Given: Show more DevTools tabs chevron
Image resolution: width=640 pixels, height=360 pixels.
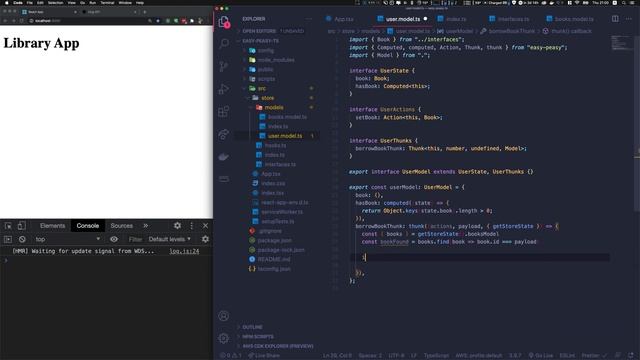Looking at the screenshot, I should point(145,226).
